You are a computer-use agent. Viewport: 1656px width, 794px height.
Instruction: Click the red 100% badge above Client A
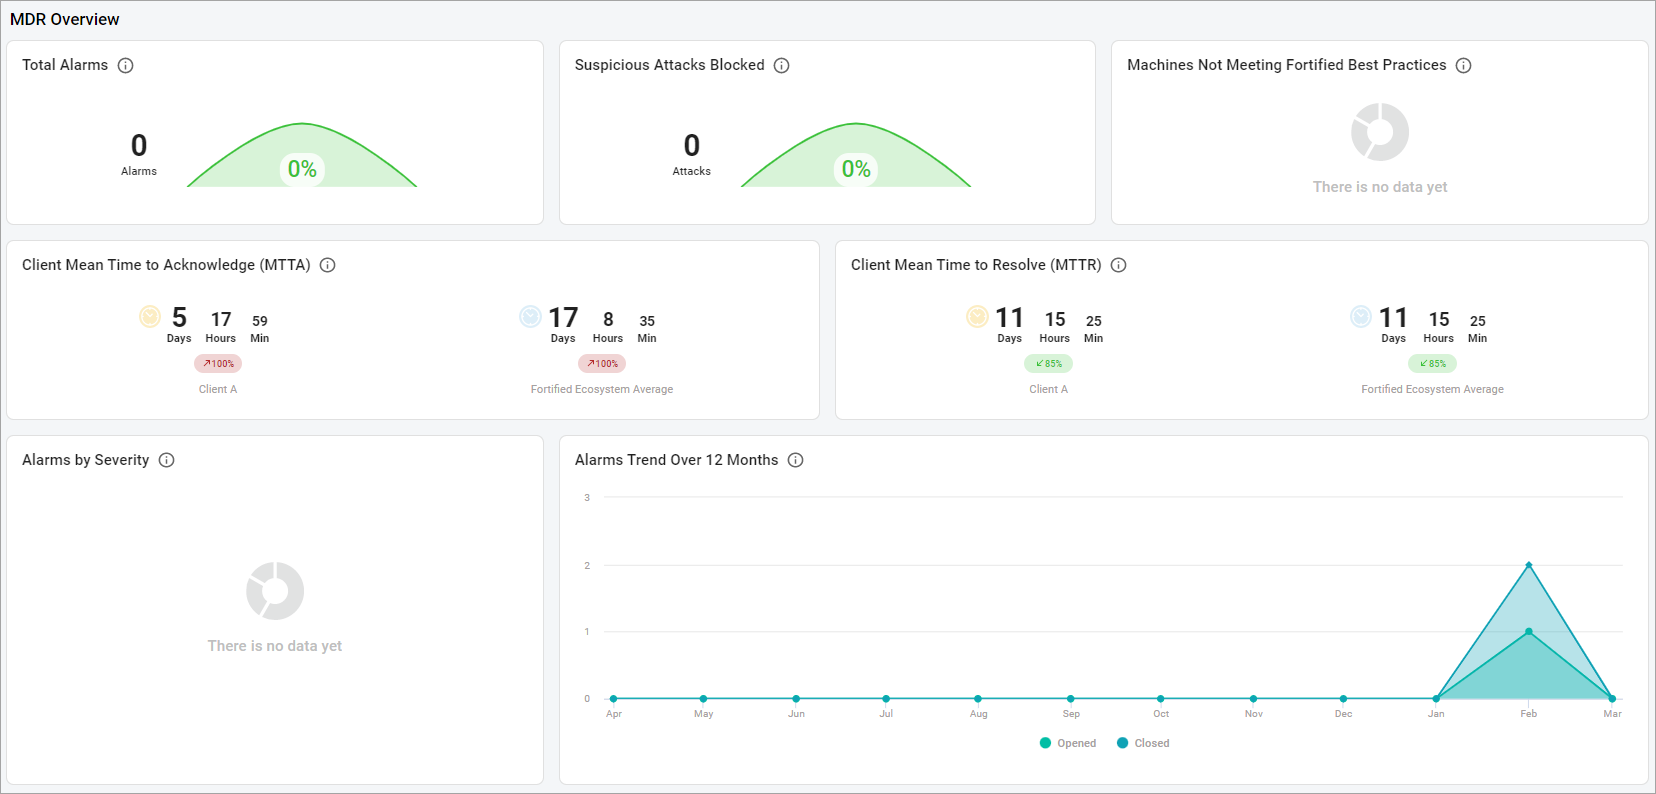click(218, 364)
